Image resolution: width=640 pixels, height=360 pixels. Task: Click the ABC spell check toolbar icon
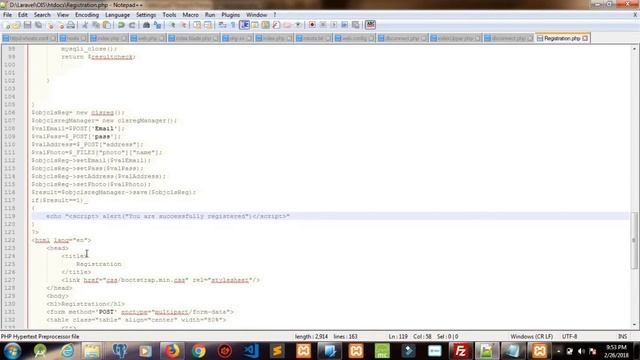pyautogui.click(x=370, y=25)
